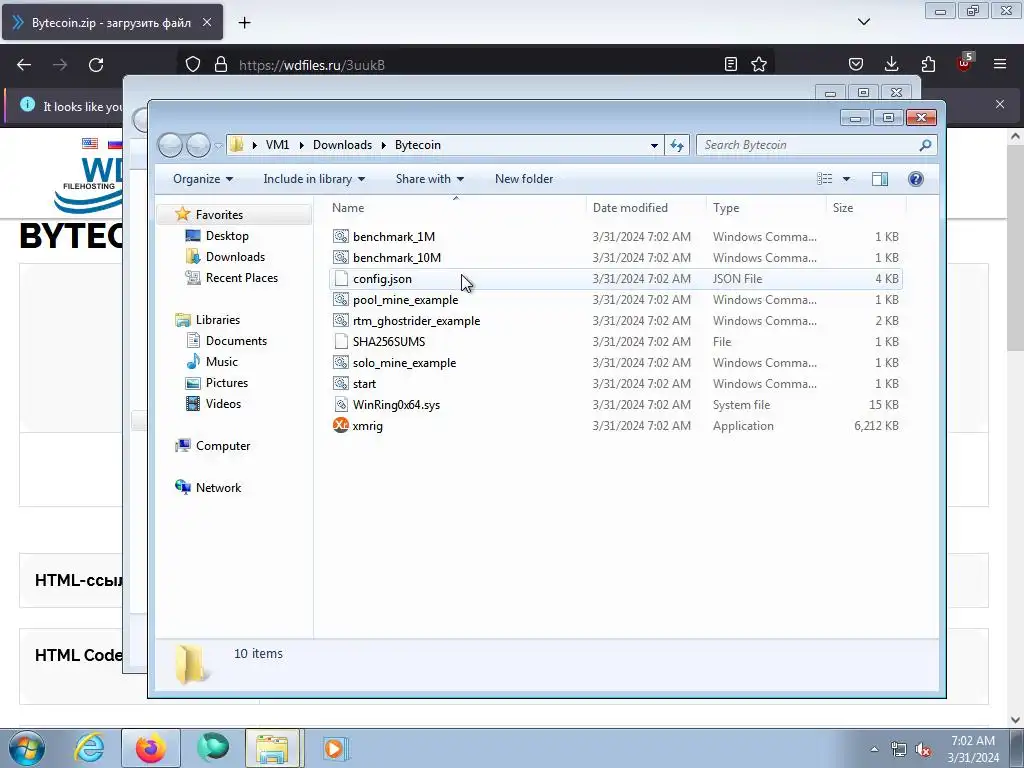Select the benchmark_10M command file icon
The image size is (1024, 768).
pos(340,257)
